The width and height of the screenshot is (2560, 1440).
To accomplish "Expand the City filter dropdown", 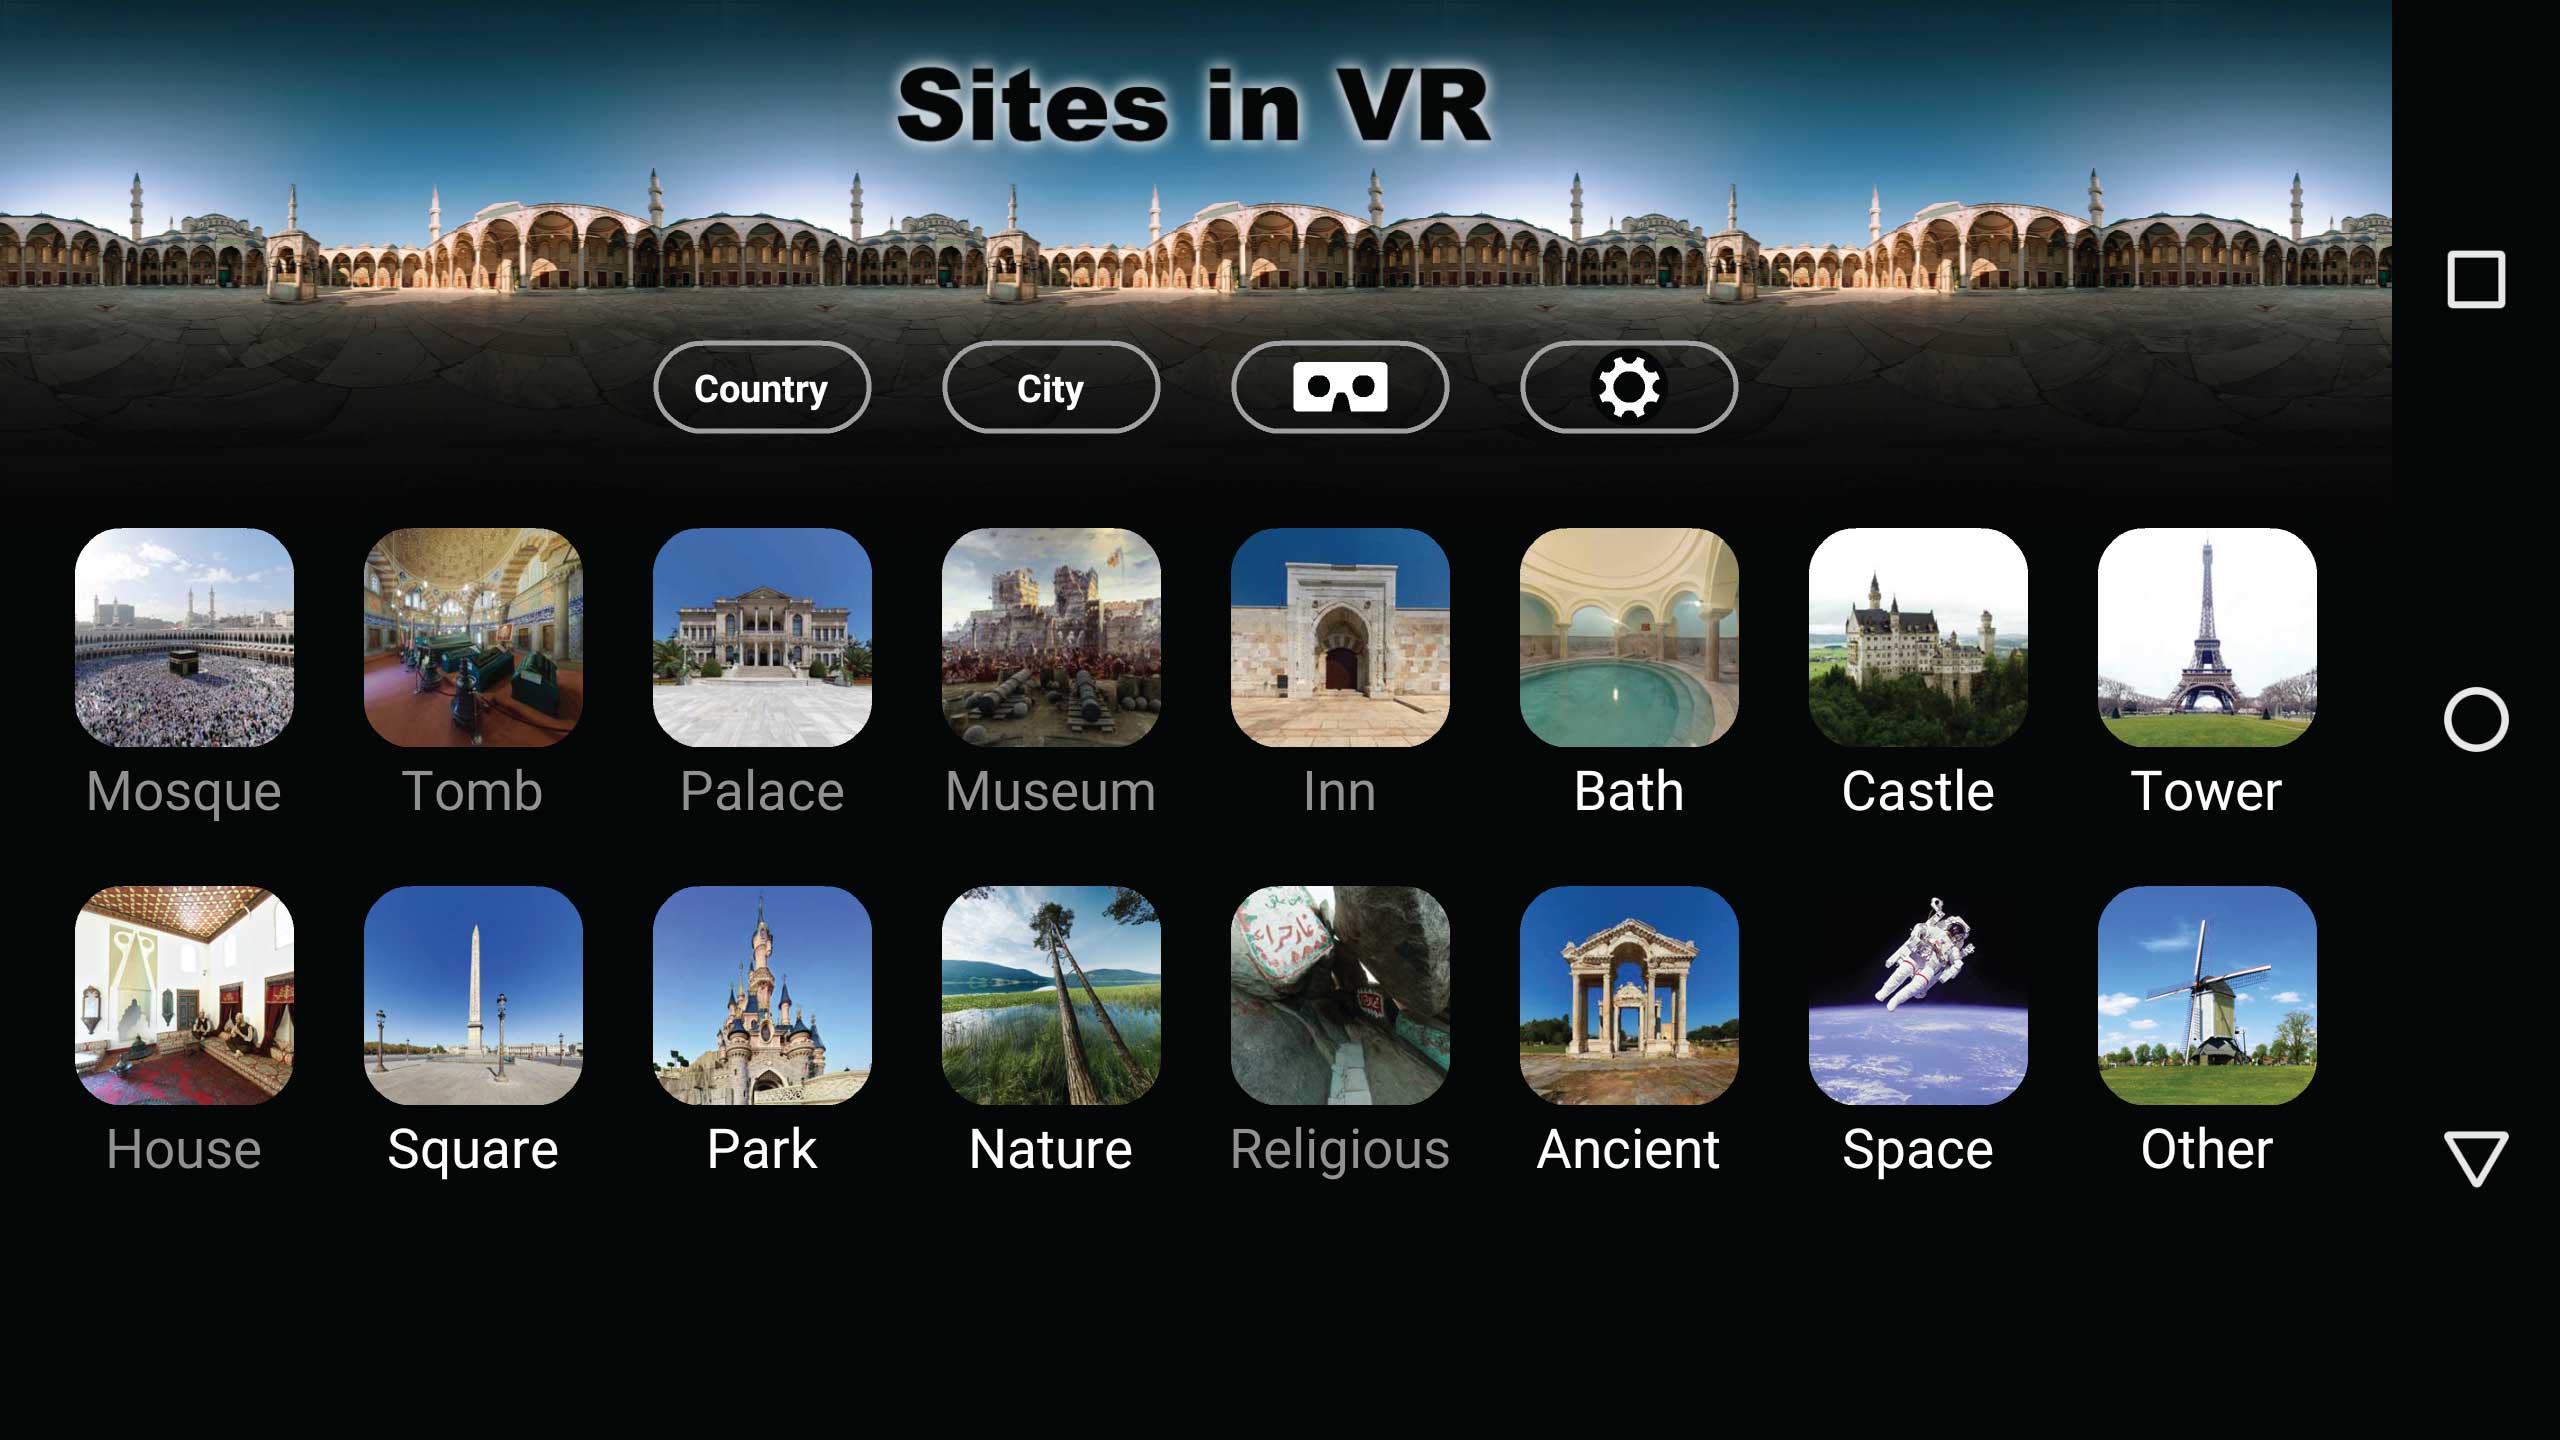I will coord(1050,387).
